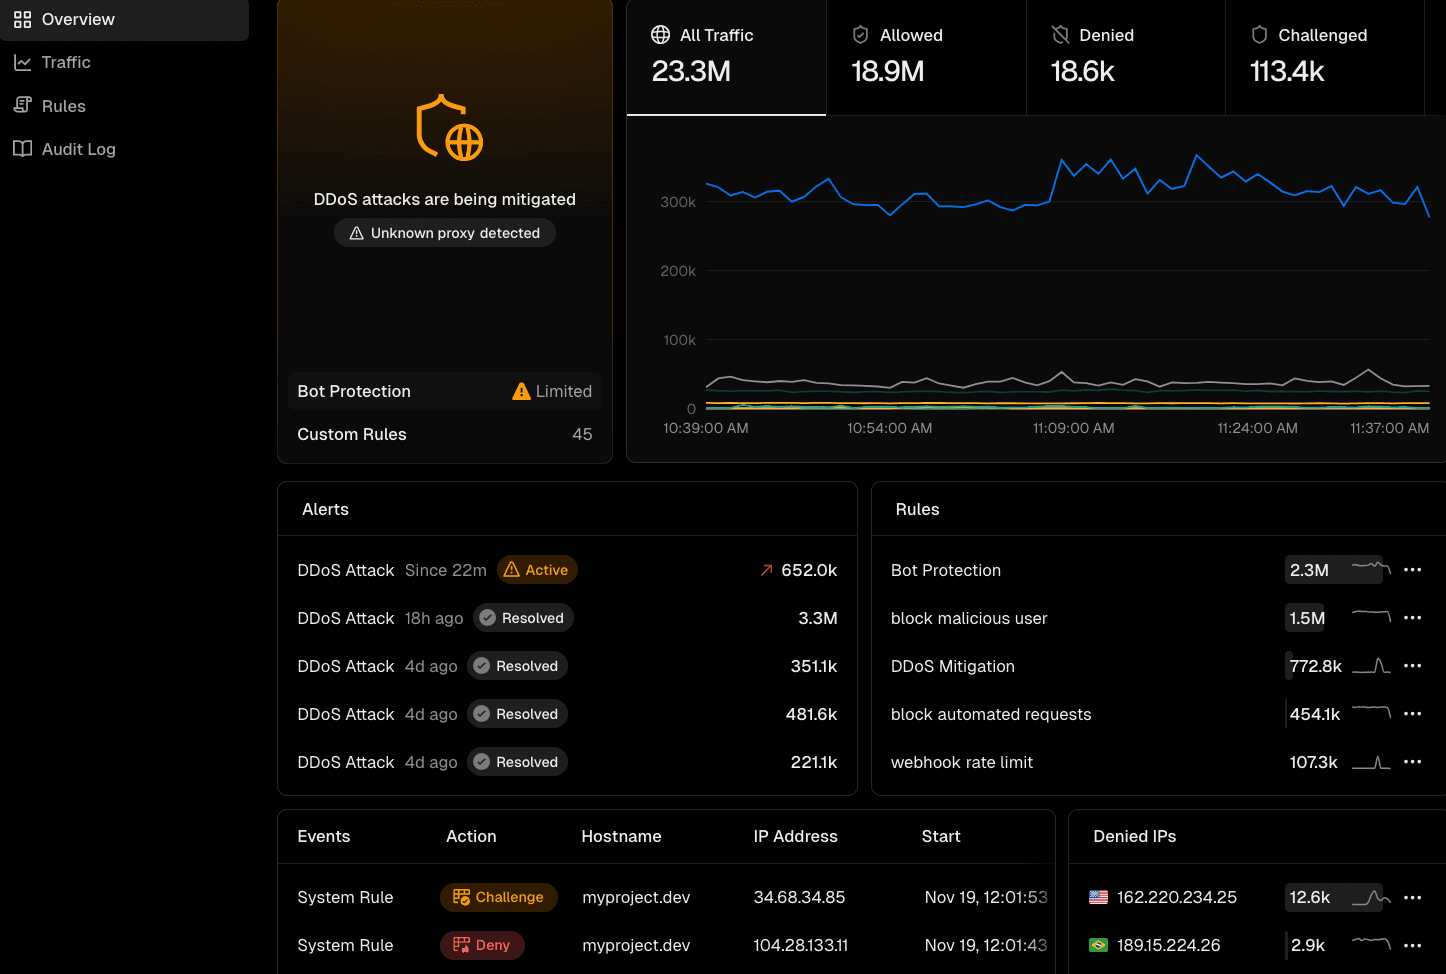
Task: Select the Rules icon in the sidebar
Action: tap(22, 105)
